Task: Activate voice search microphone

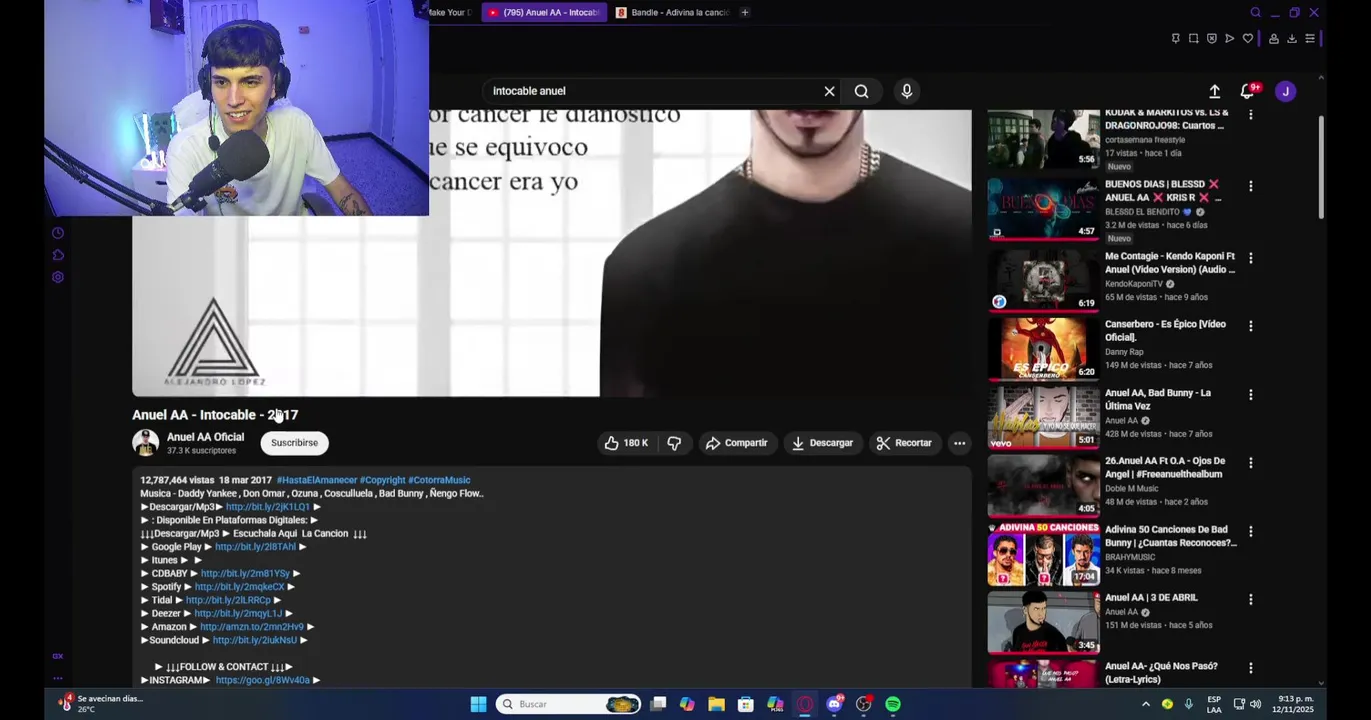Action: [907, 91]
